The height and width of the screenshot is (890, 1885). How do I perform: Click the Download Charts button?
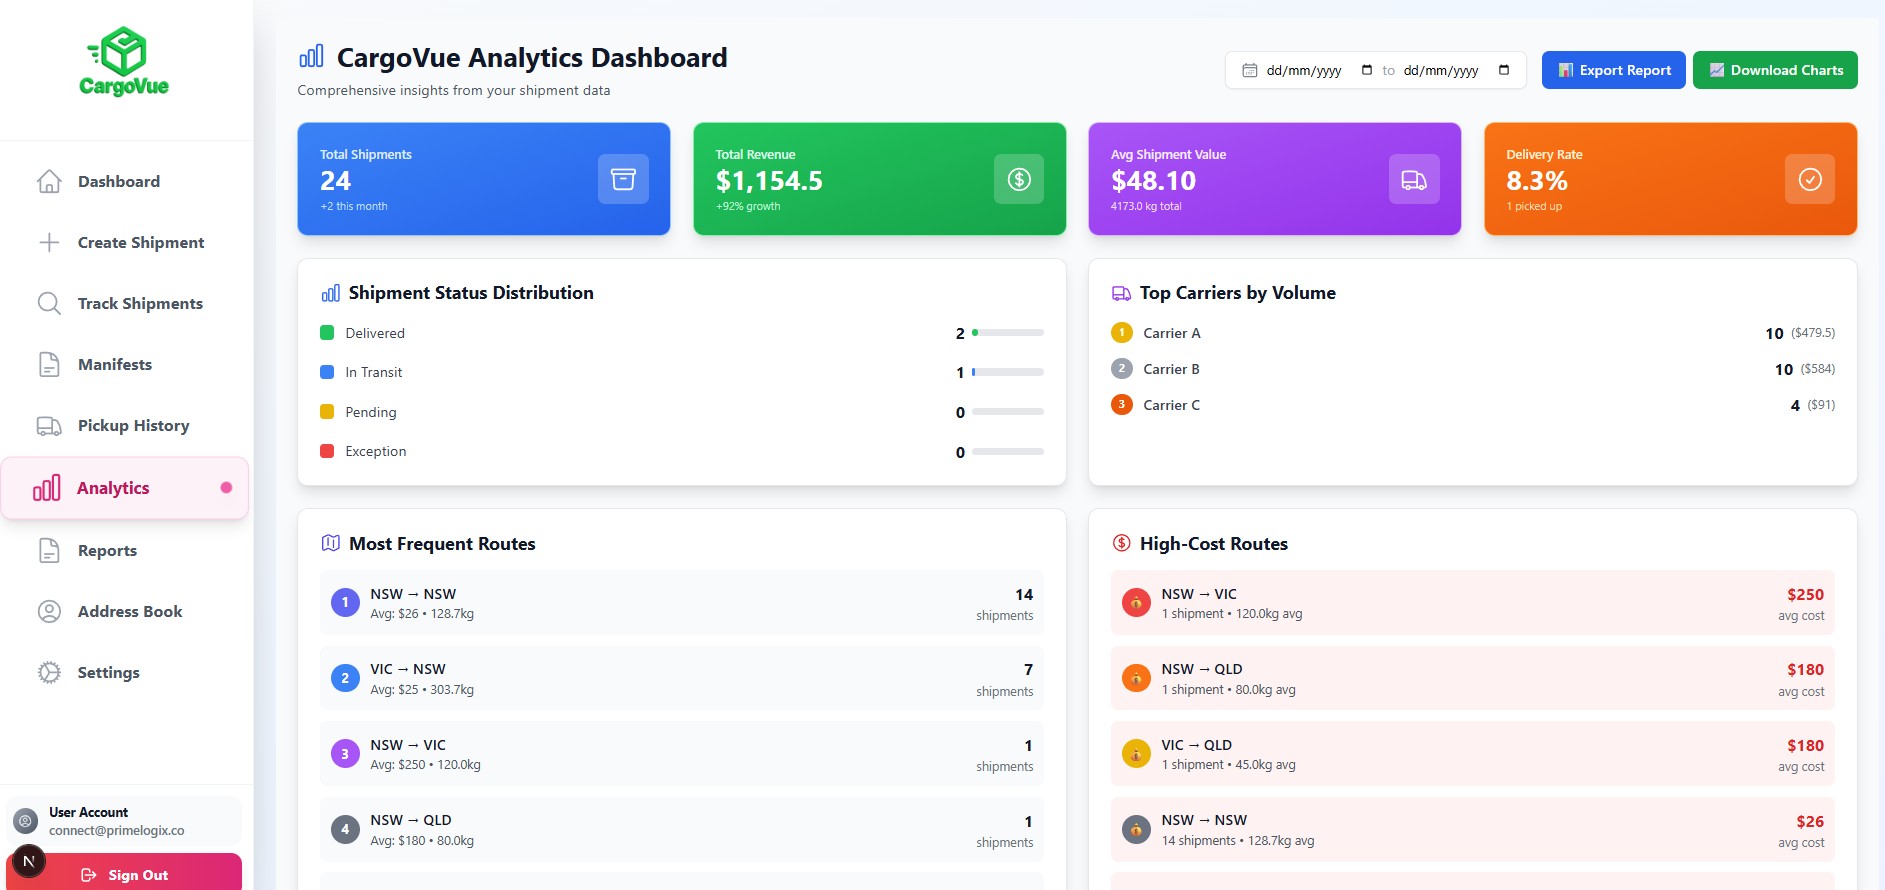tap(1775, 70)
